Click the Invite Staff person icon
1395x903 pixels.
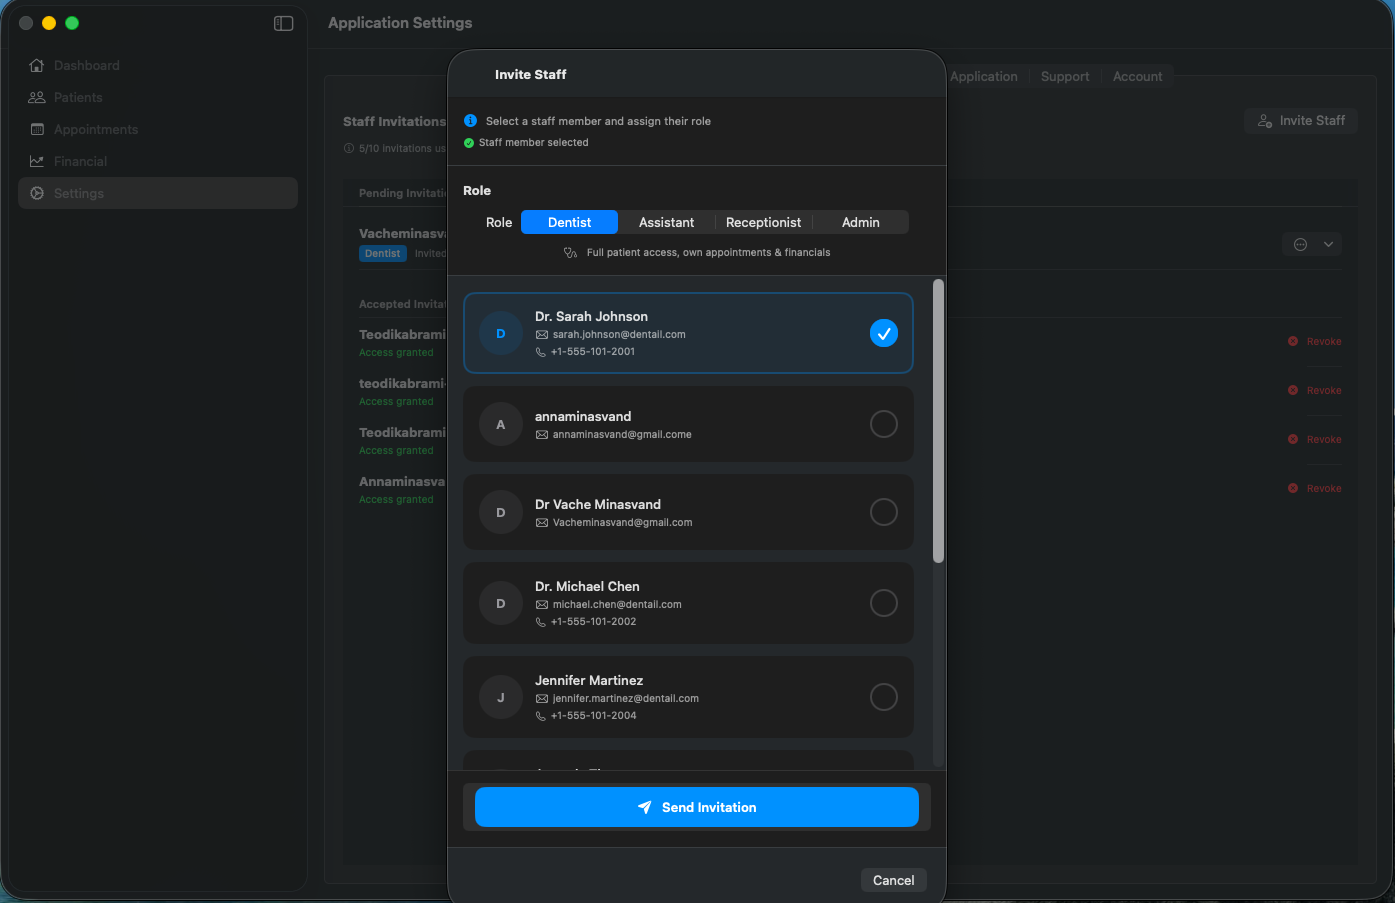[x=1263, y=120]
